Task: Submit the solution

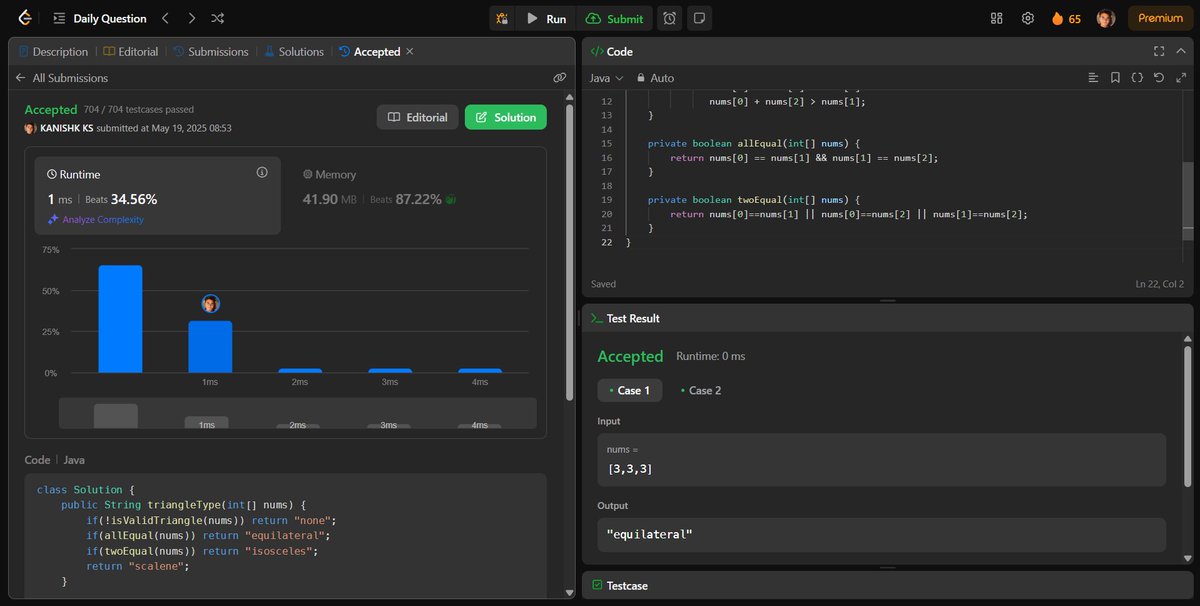Action: [615, 18]
